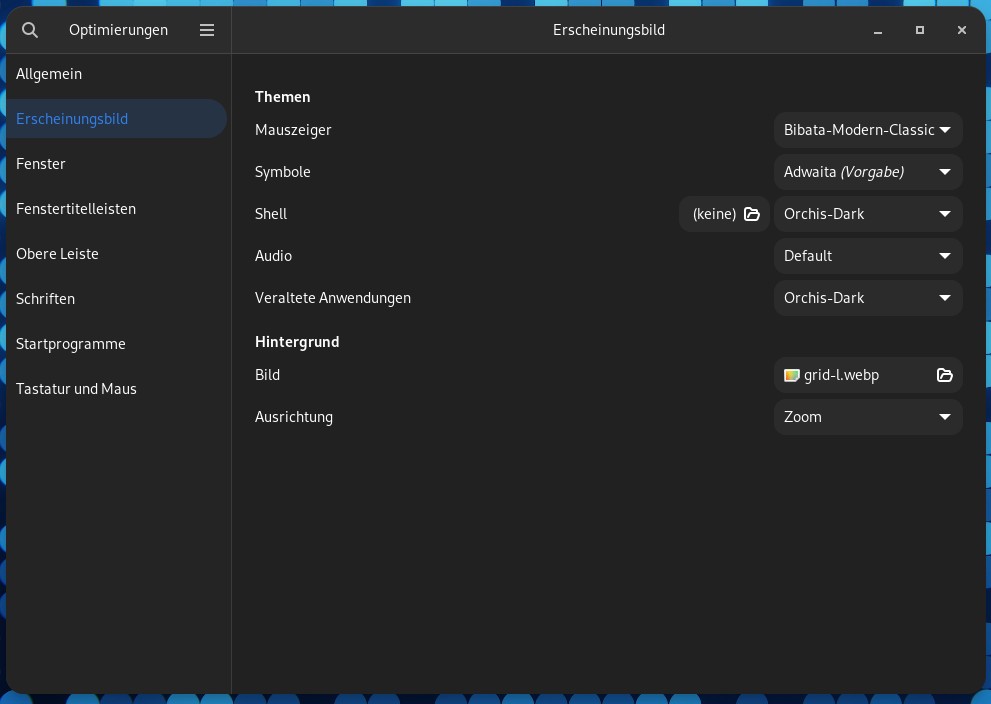This screenshot has height=704, width=991.
Task: Click the folder icon next to (keine)
Action: [752, 213]
